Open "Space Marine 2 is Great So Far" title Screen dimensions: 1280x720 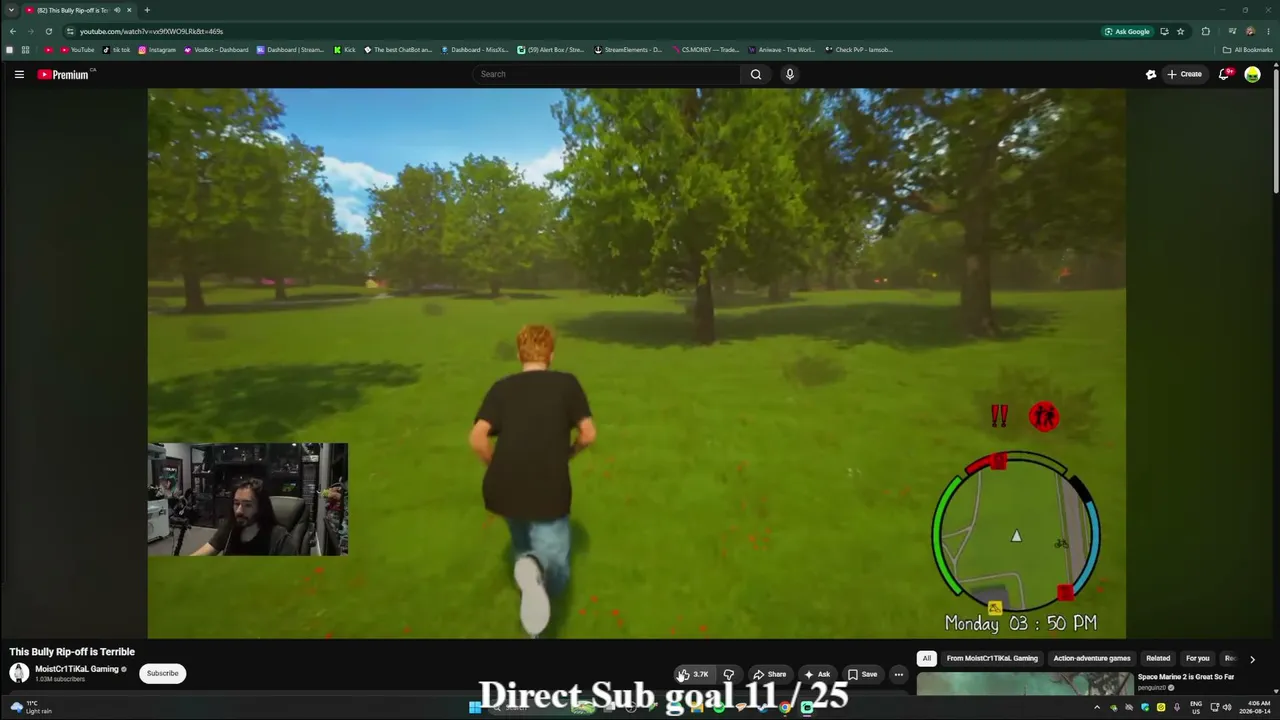coord(1186,677)
